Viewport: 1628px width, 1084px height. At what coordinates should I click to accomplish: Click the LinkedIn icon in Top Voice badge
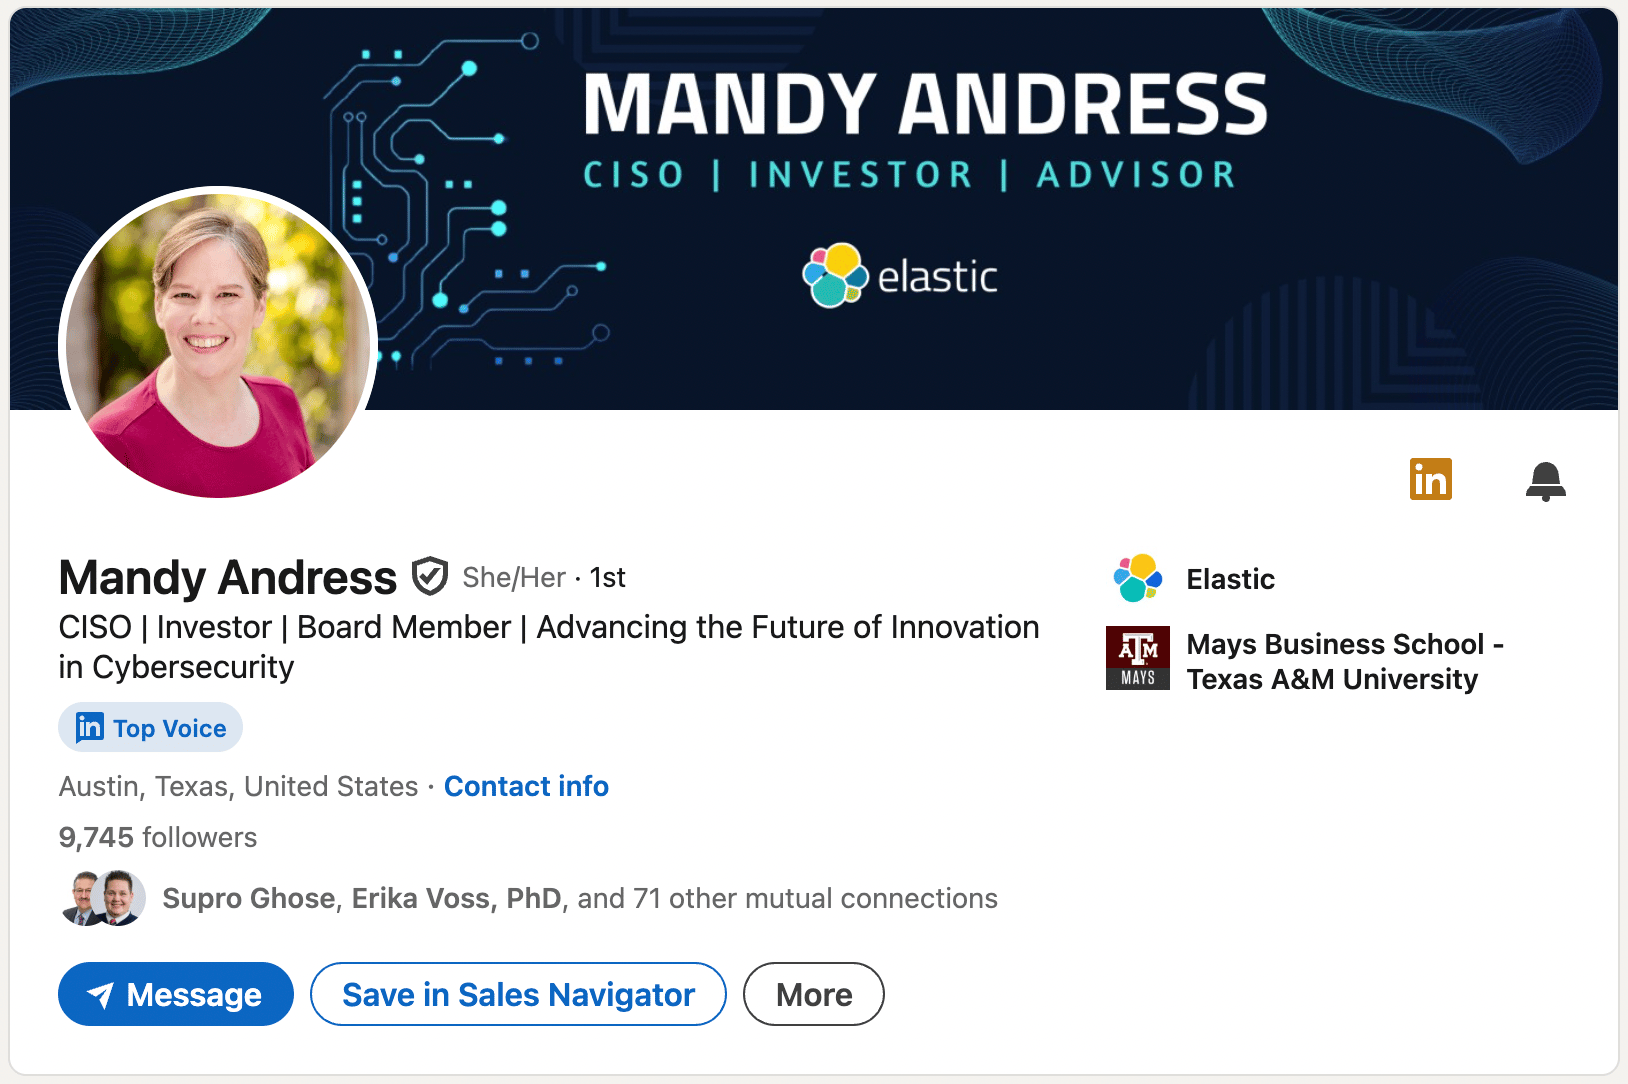coord(90,727)
